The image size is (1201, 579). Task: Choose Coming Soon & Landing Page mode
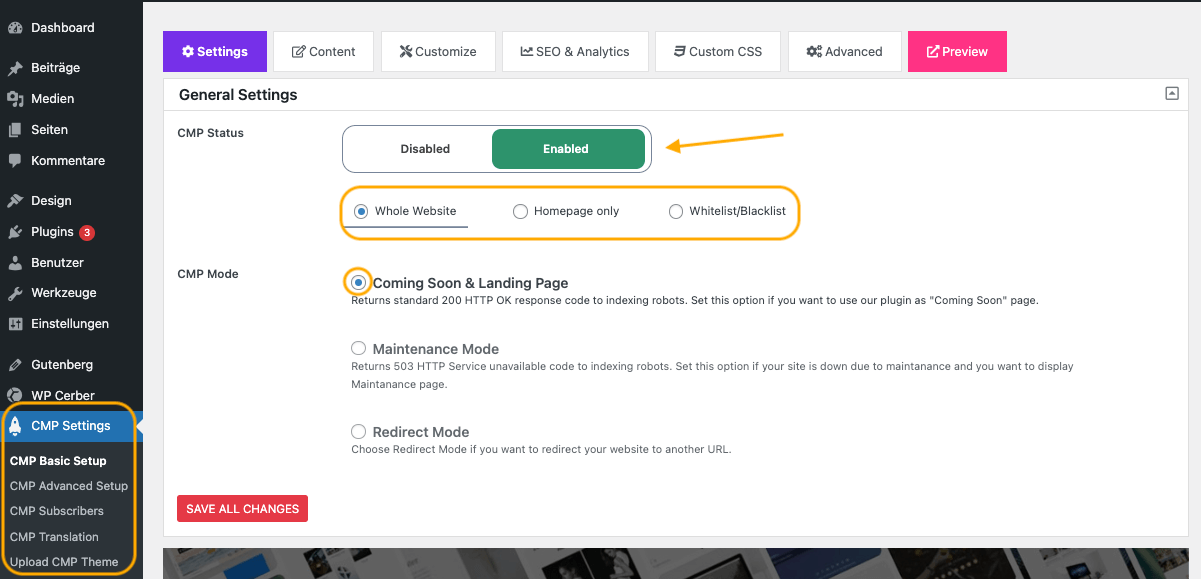point(359,283)
